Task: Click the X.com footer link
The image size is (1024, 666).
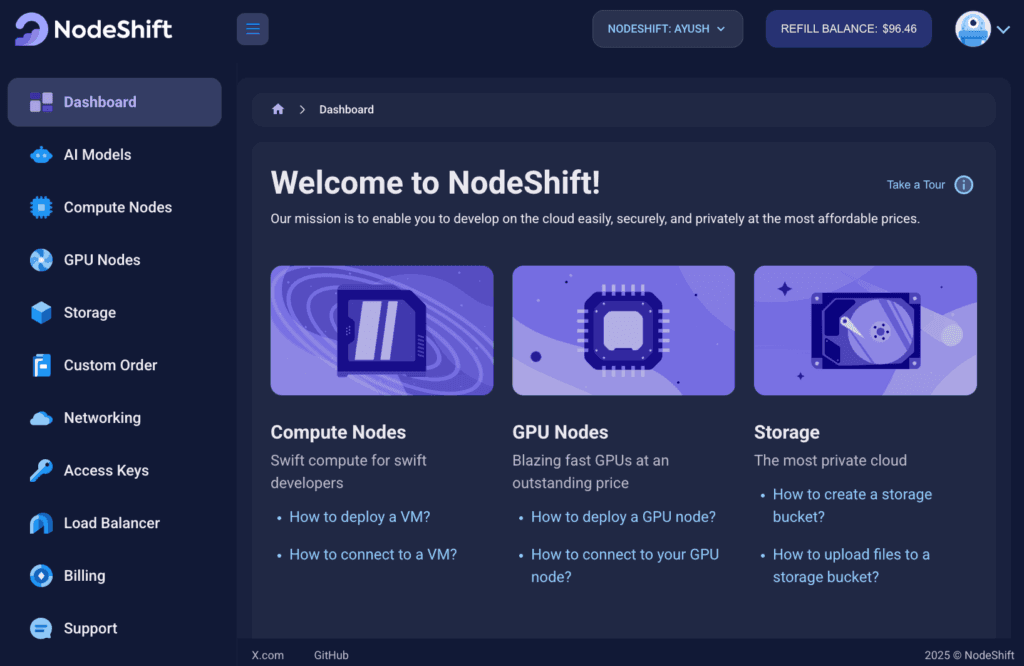Action: pos(268,655)
